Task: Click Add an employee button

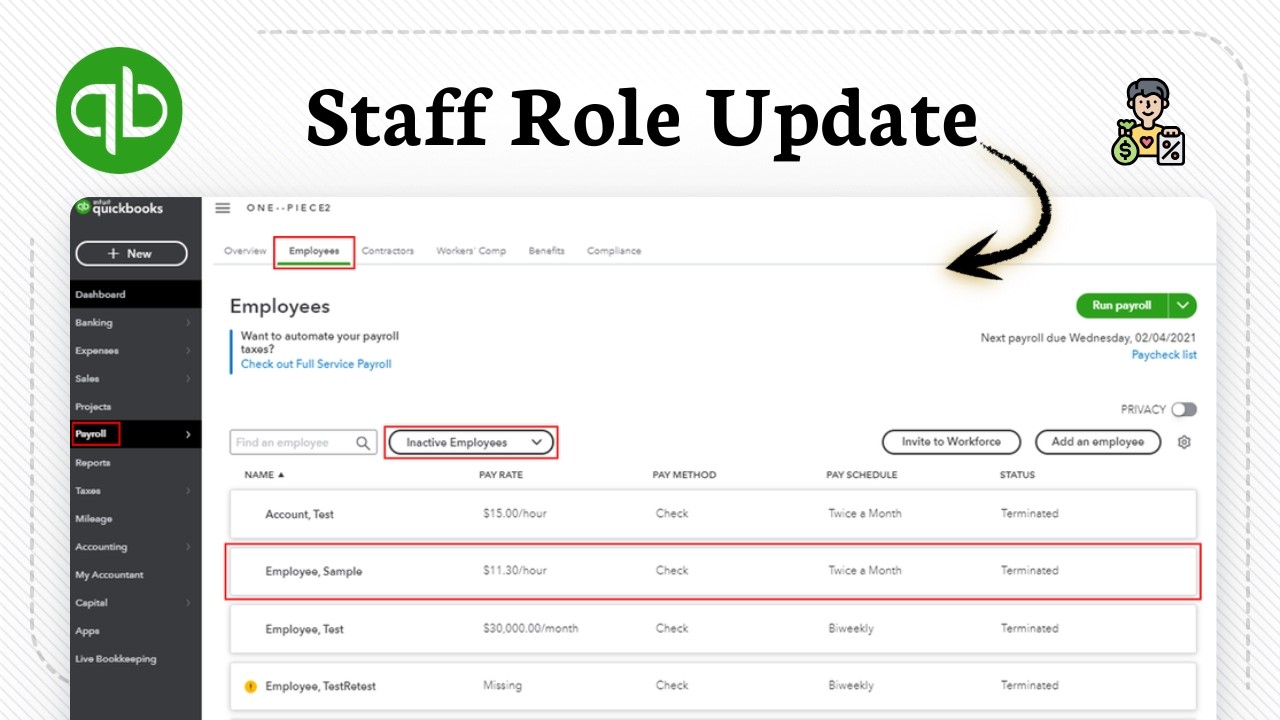Action: click(x=1097, y=442)
